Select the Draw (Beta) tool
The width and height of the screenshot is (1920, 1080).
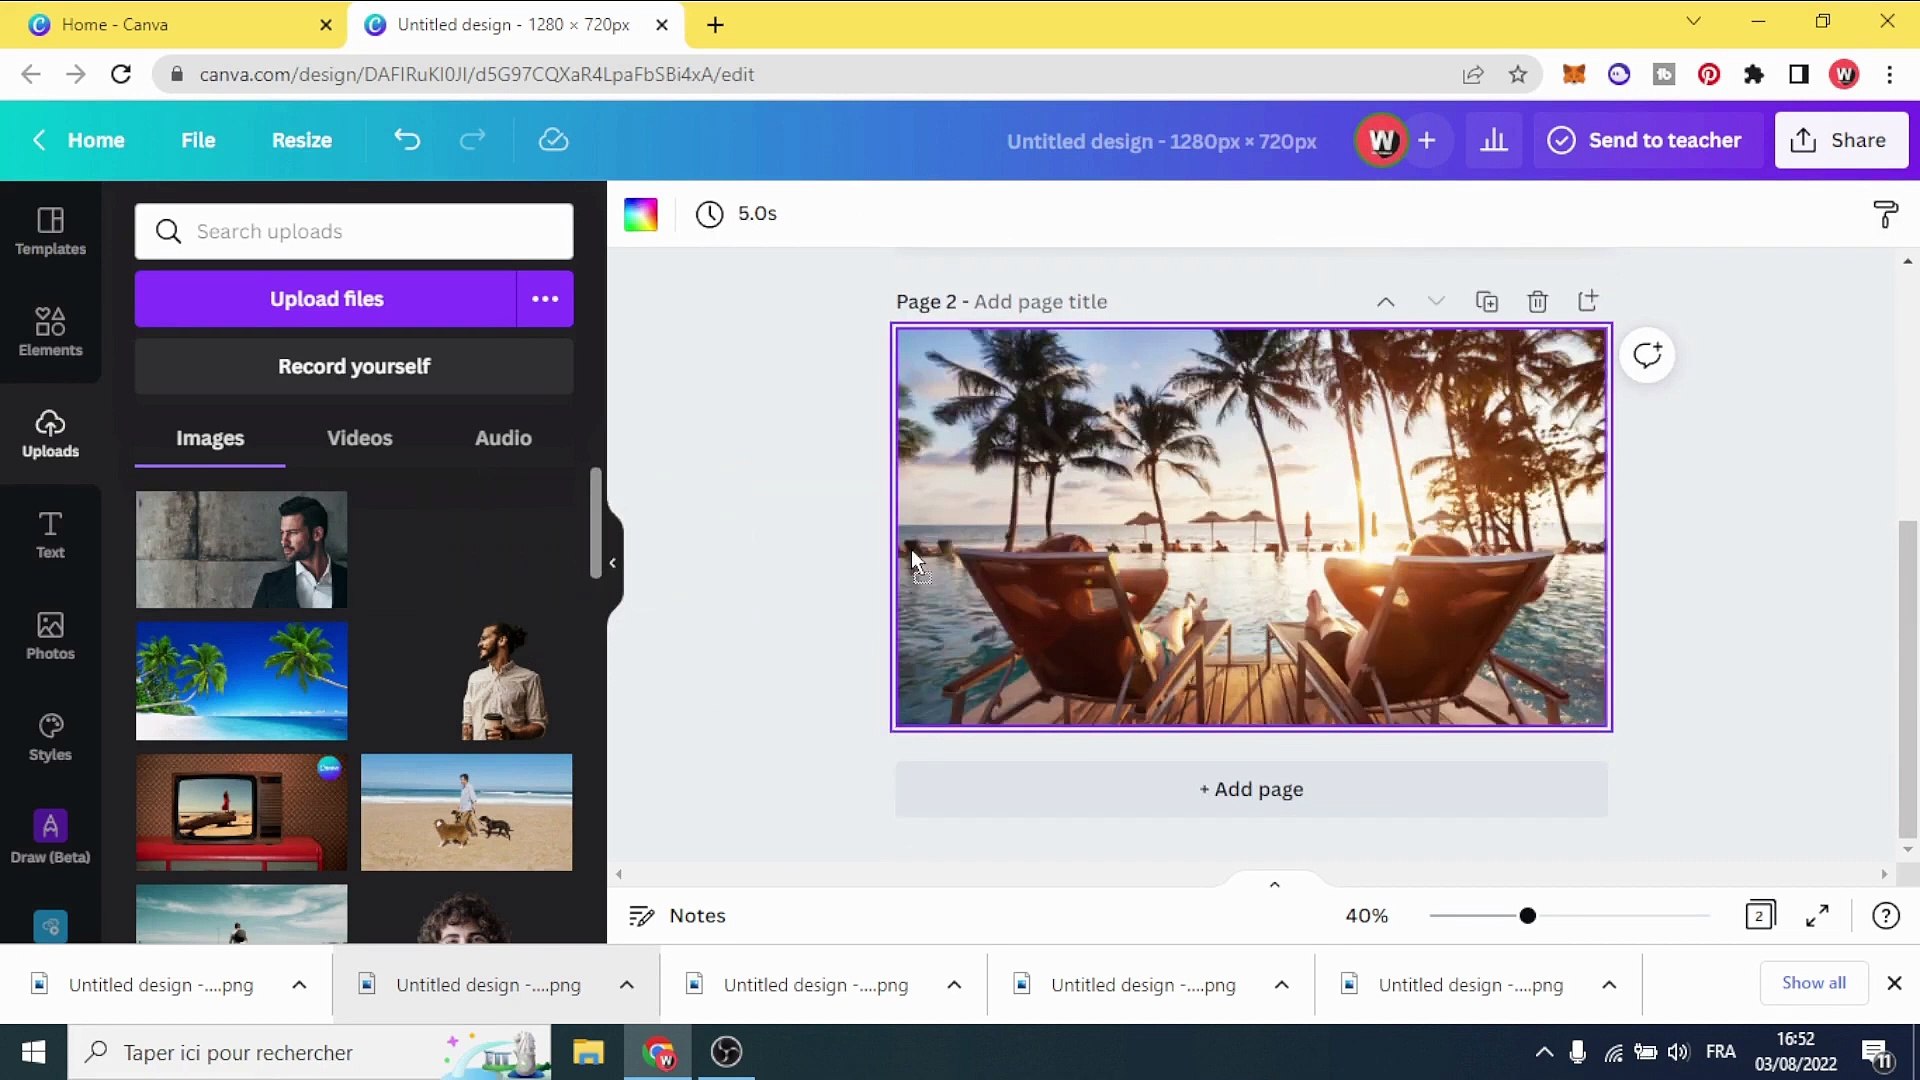tap(50, 836)
